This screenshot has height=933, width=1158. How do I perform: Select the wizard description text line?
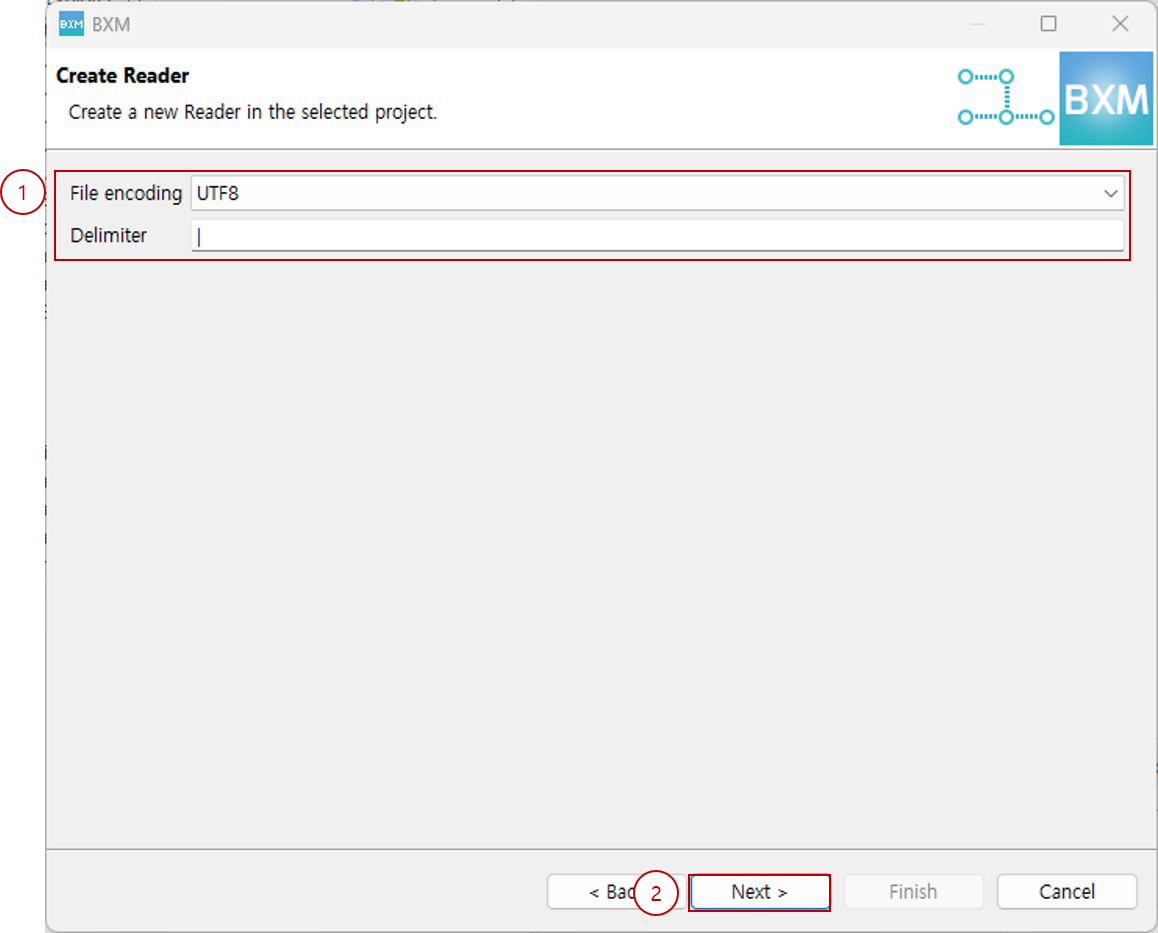point(252,112)
